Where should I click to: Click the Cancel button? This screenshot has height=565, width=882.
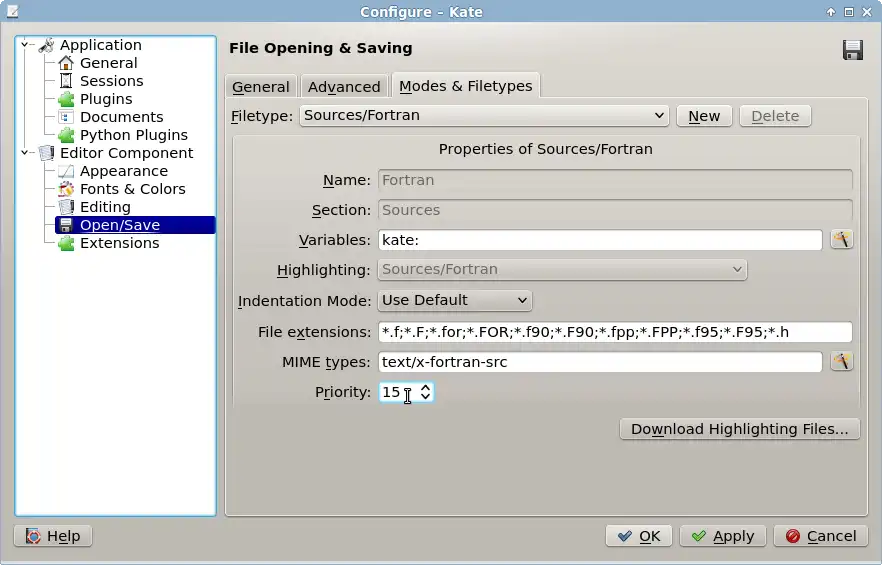[x=821, y=536]
